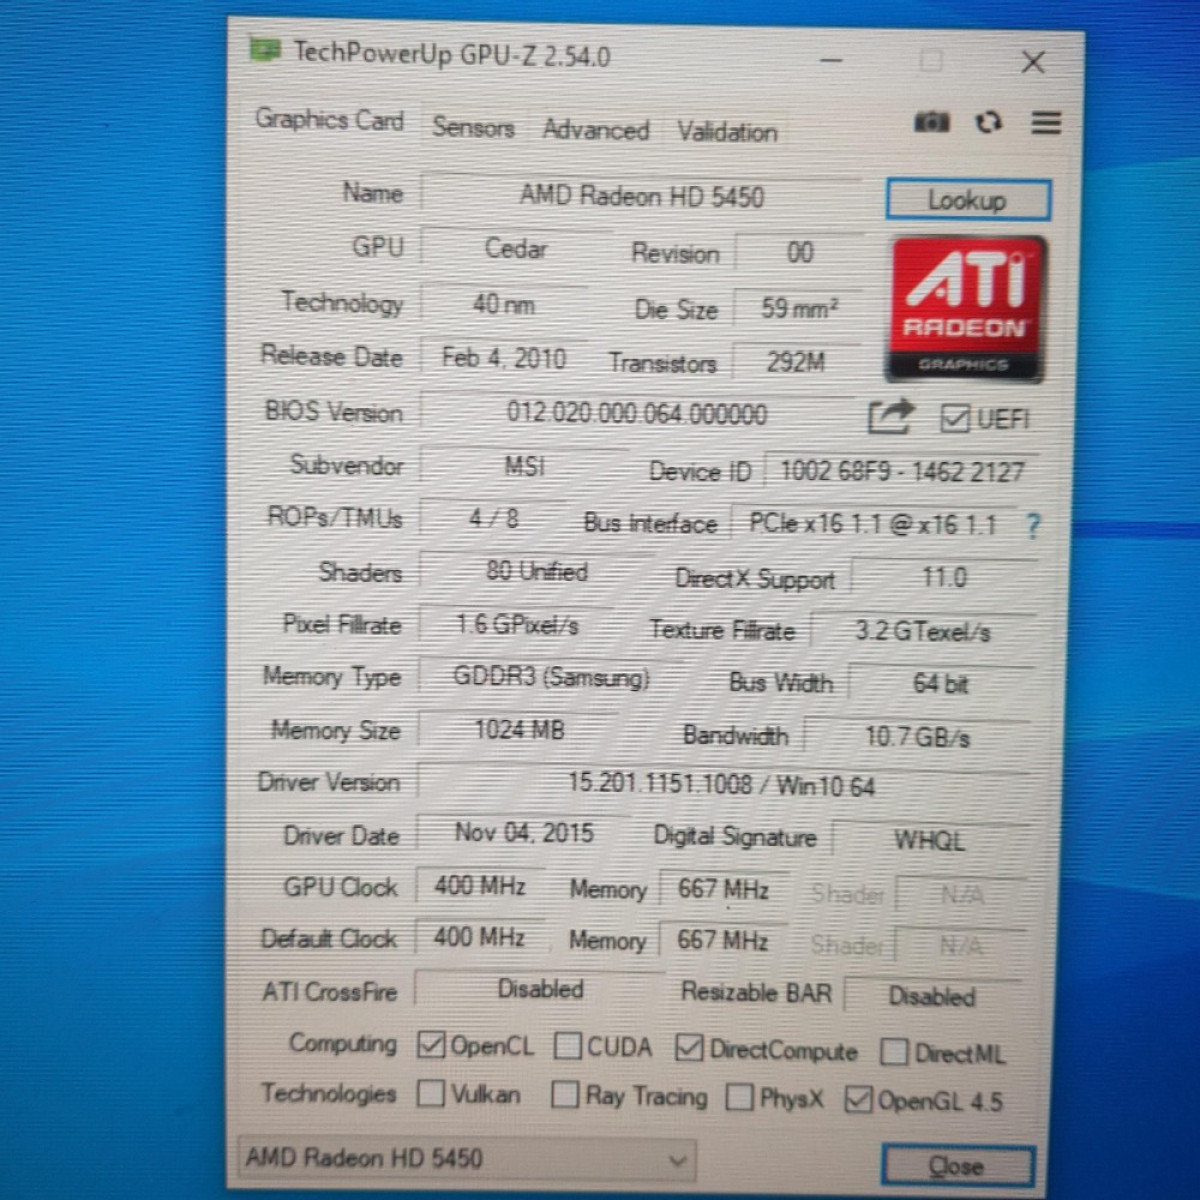Viewport: 1200px width, 1200px height.
Task: Click the Release Date value Feb 4, 2010
Action: [504, 358]
